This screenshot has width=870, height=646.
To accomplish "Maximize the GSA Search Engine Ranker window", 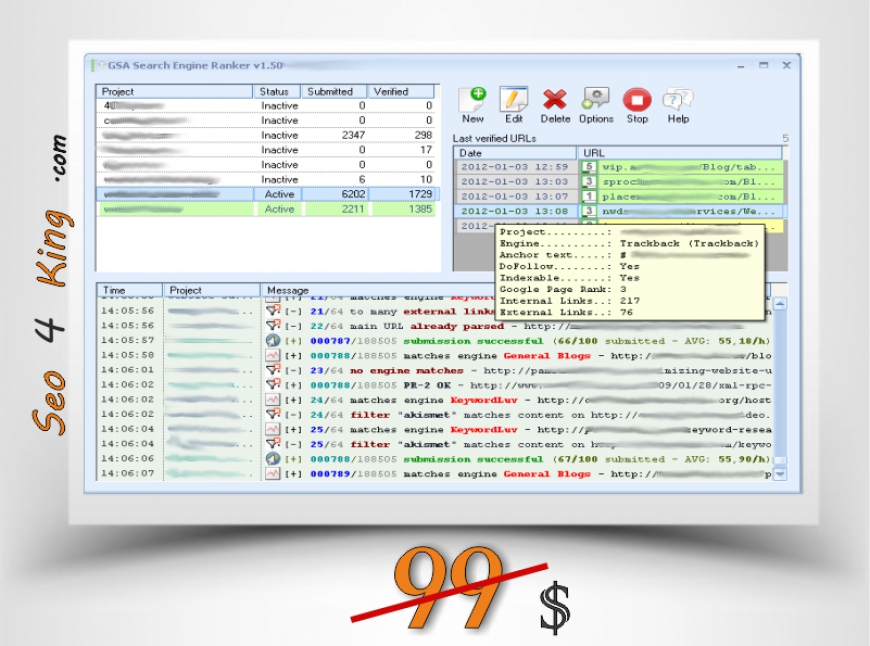I will click(x=763, y=65).
